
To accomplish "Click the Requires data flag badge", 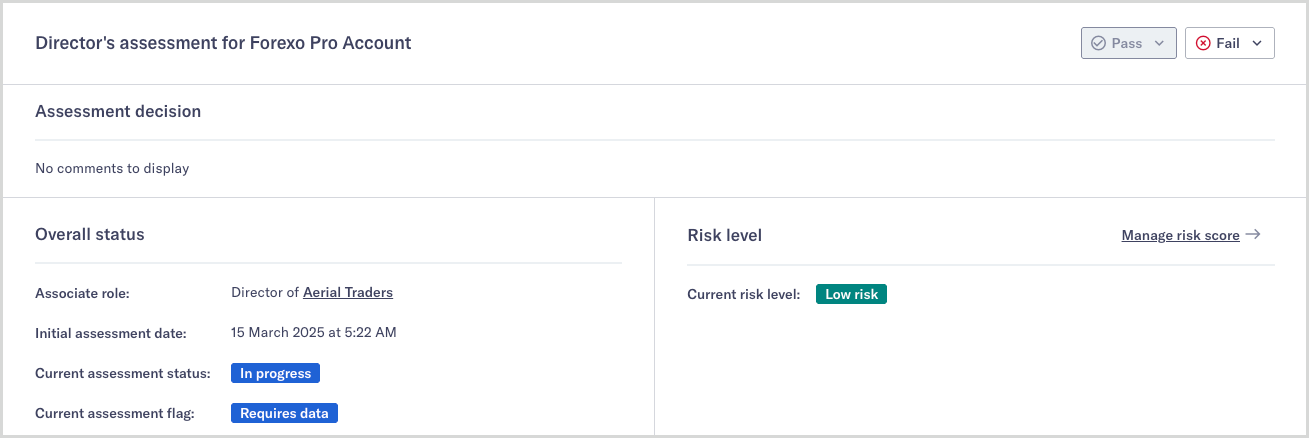I will (284, 413).
